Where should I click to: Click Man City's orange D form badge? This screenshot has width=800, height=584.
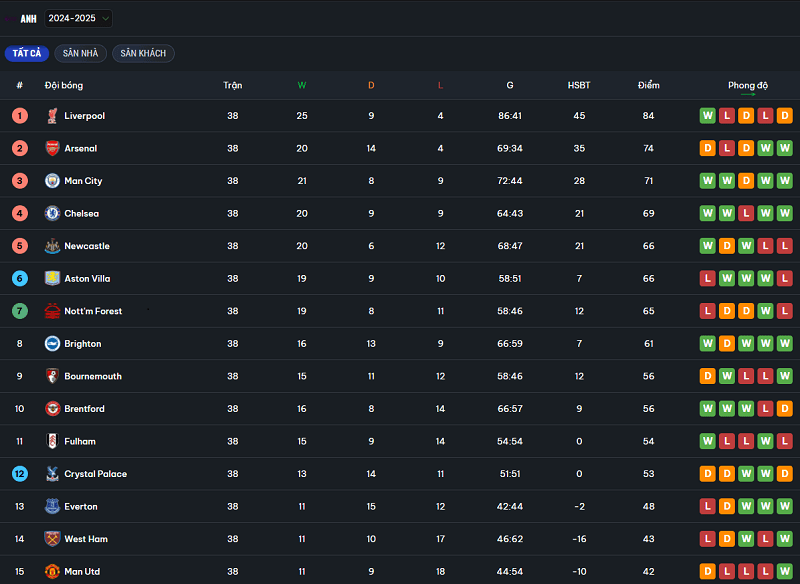pos(746,181)
